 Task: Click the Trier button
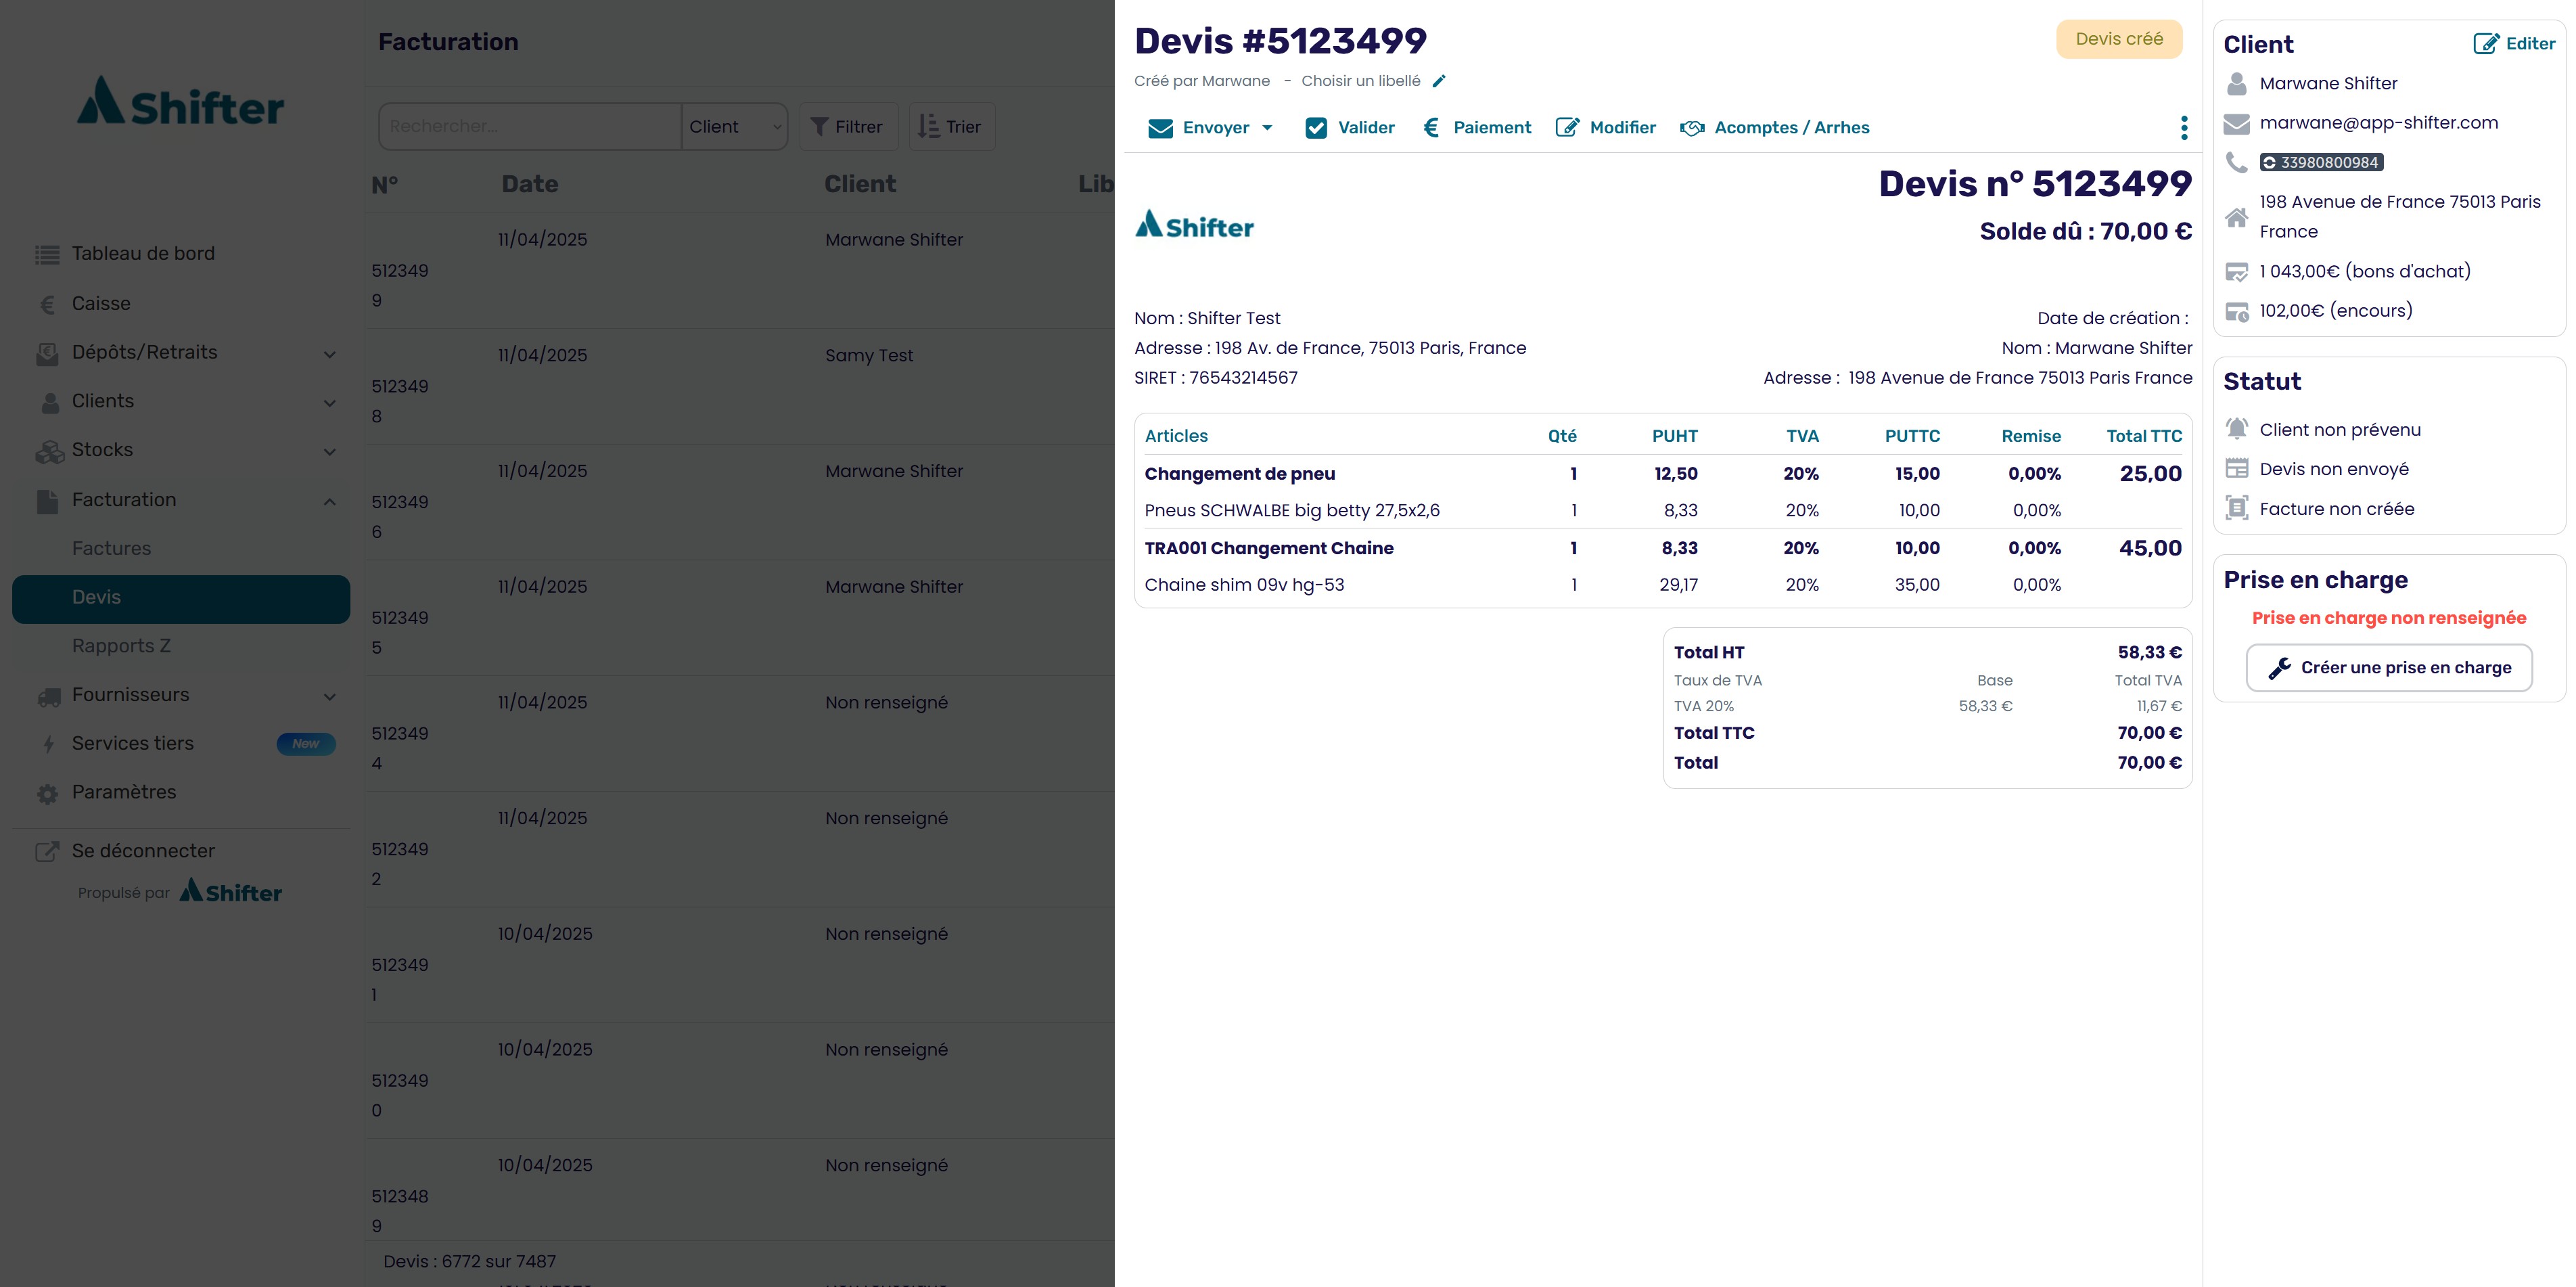[x=951, y=127]
